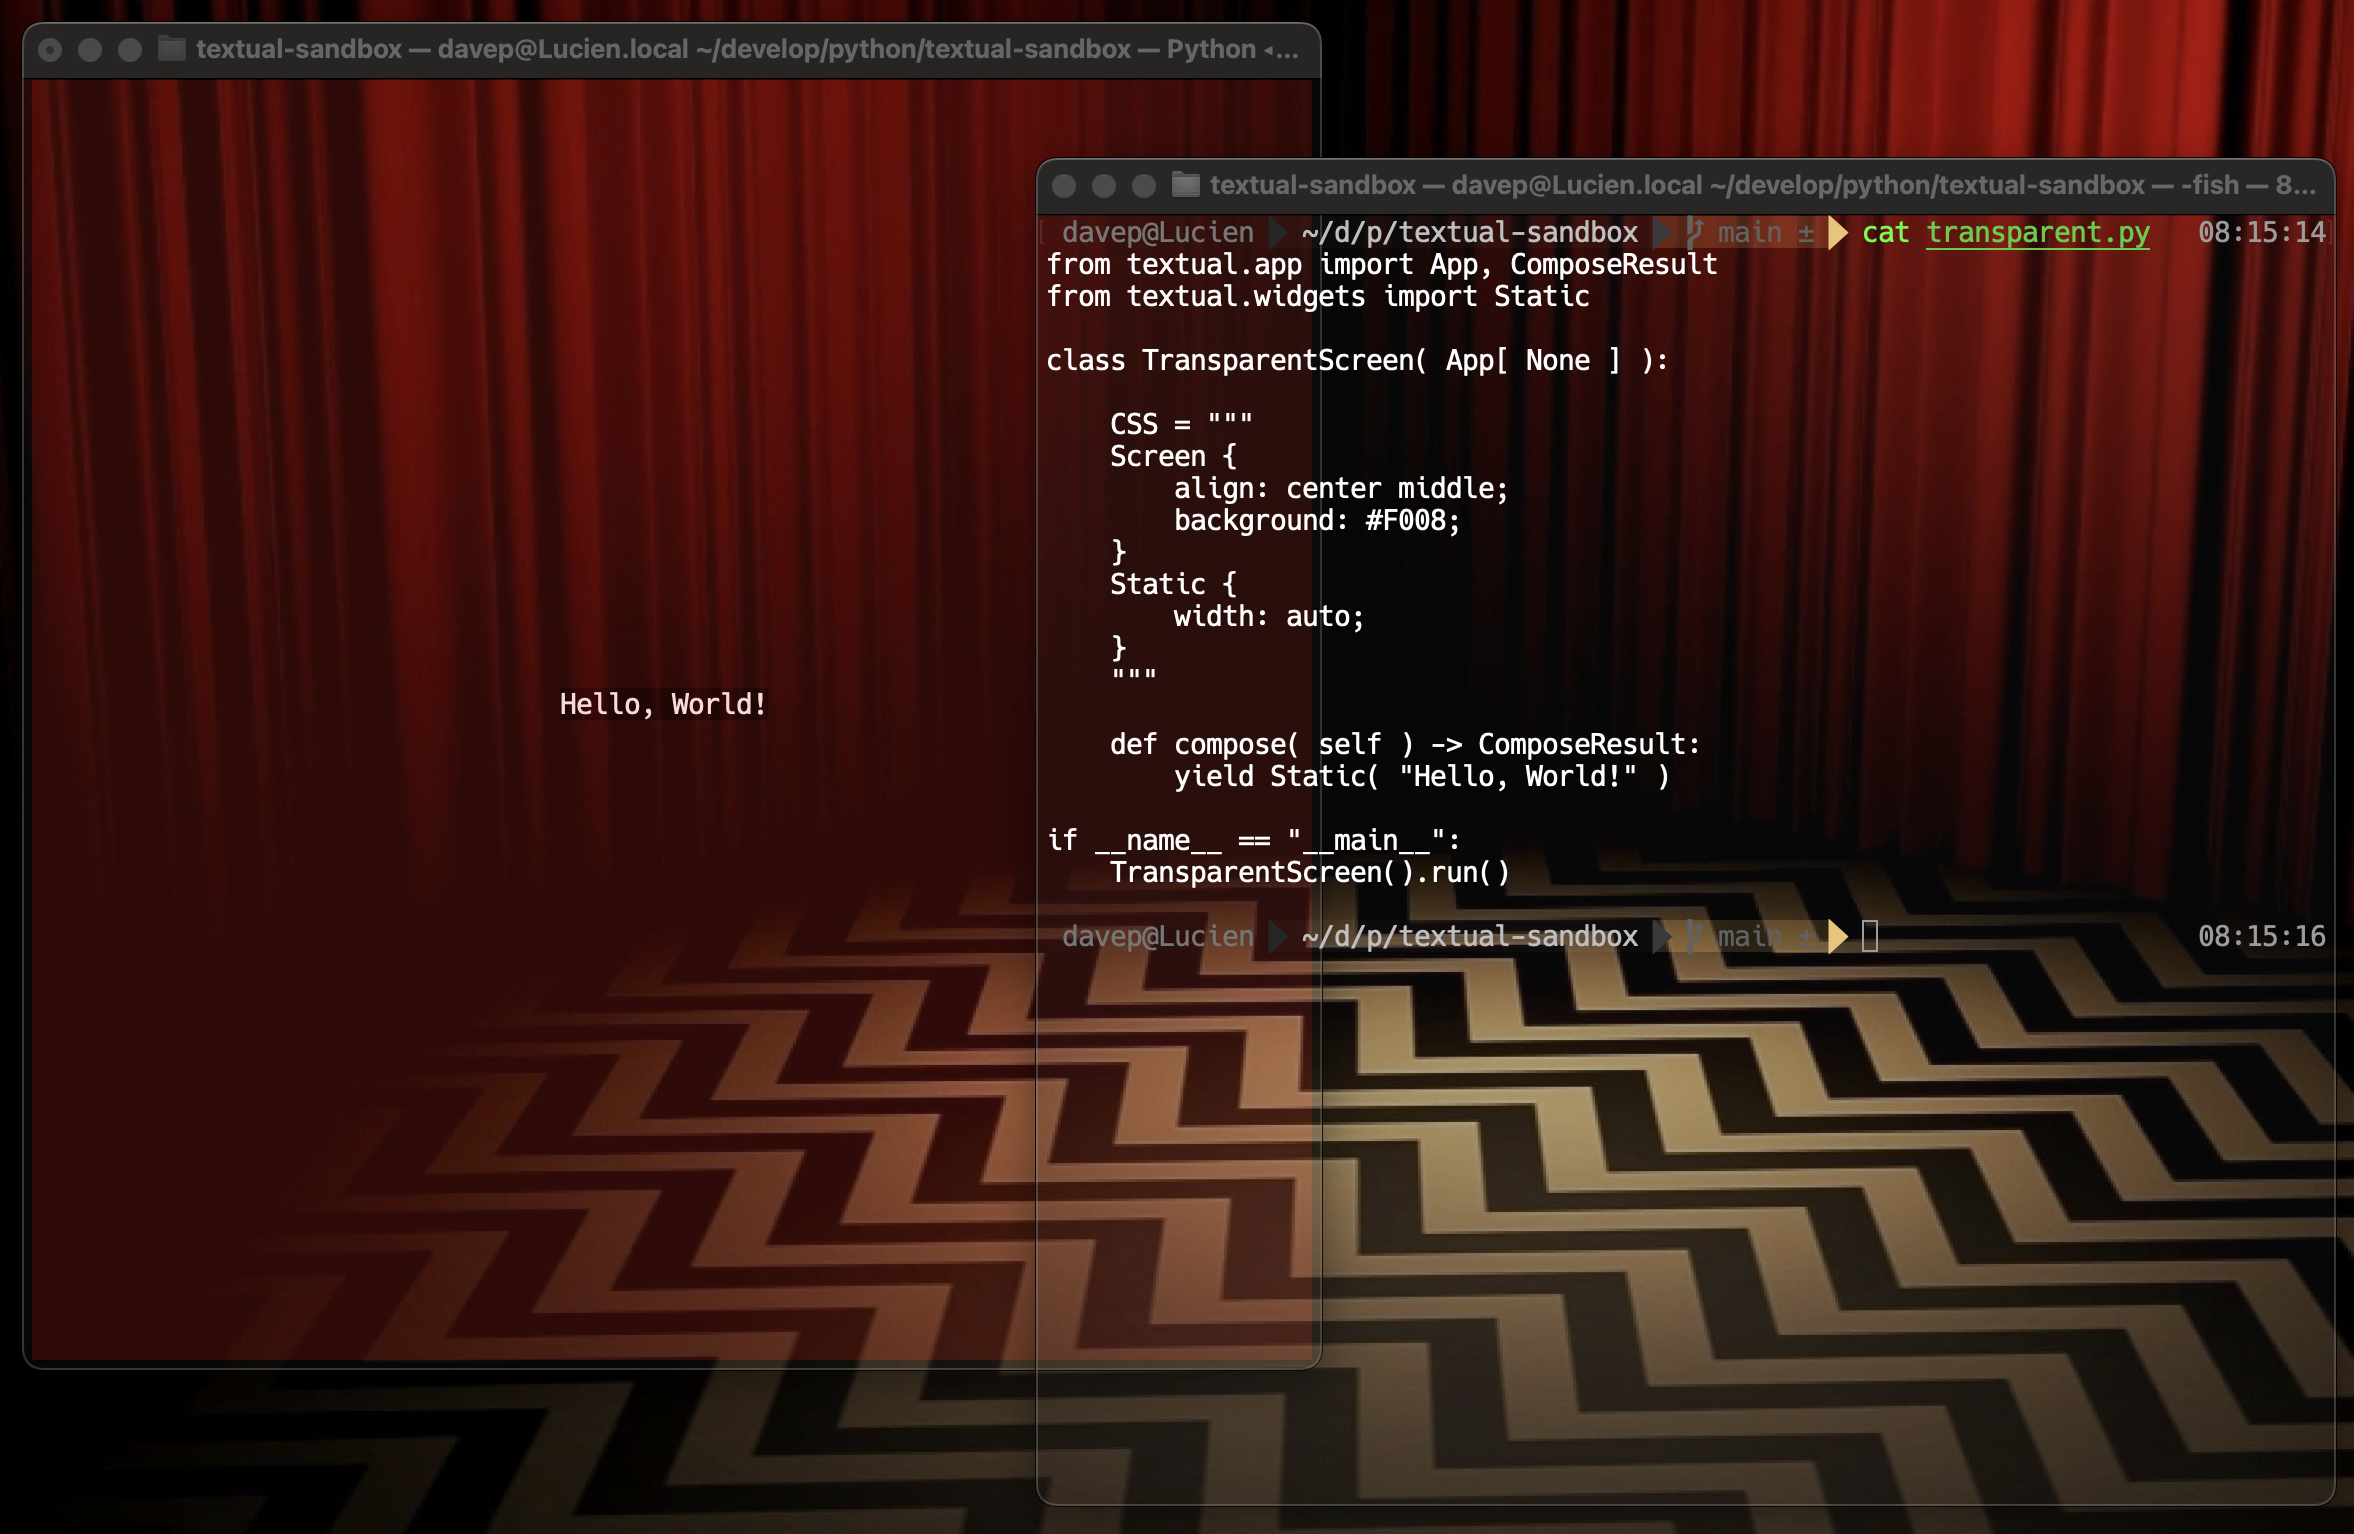This screenshot has width=2354, height=1534.
Task: Click "main ±" in the top prompt
Action: pos(1766,233)
